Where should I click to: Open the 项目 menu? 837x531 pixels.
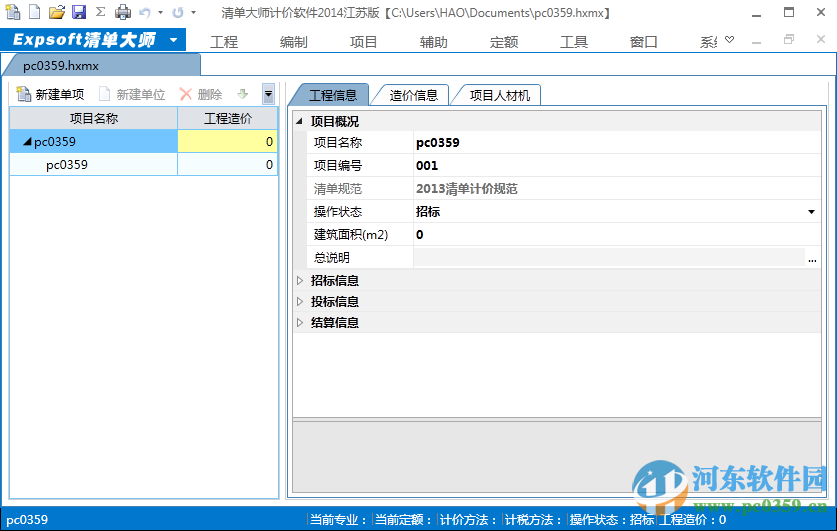(x=364, y=42)
